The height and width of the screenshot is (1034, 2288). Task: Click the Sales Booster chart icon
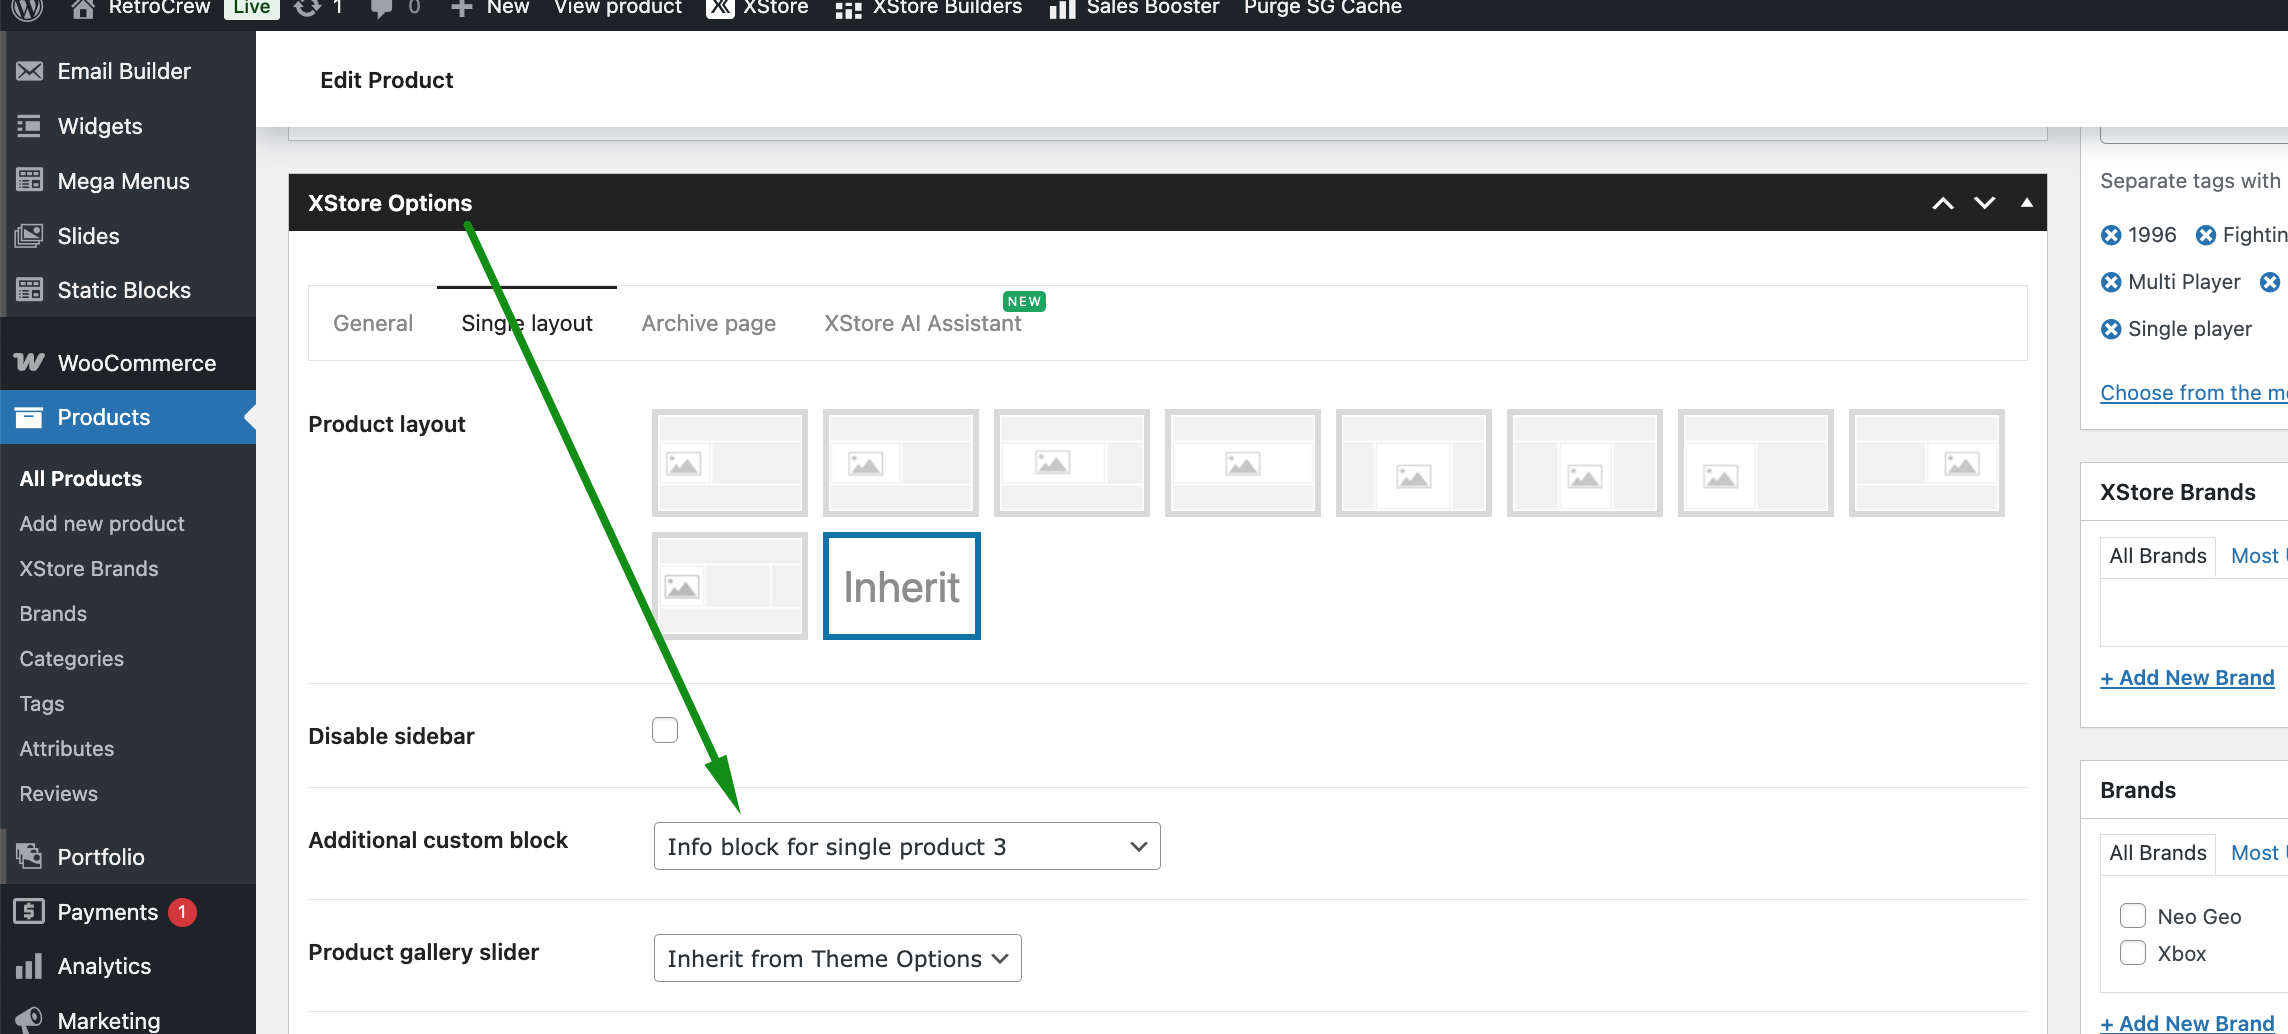(1062, 9)
